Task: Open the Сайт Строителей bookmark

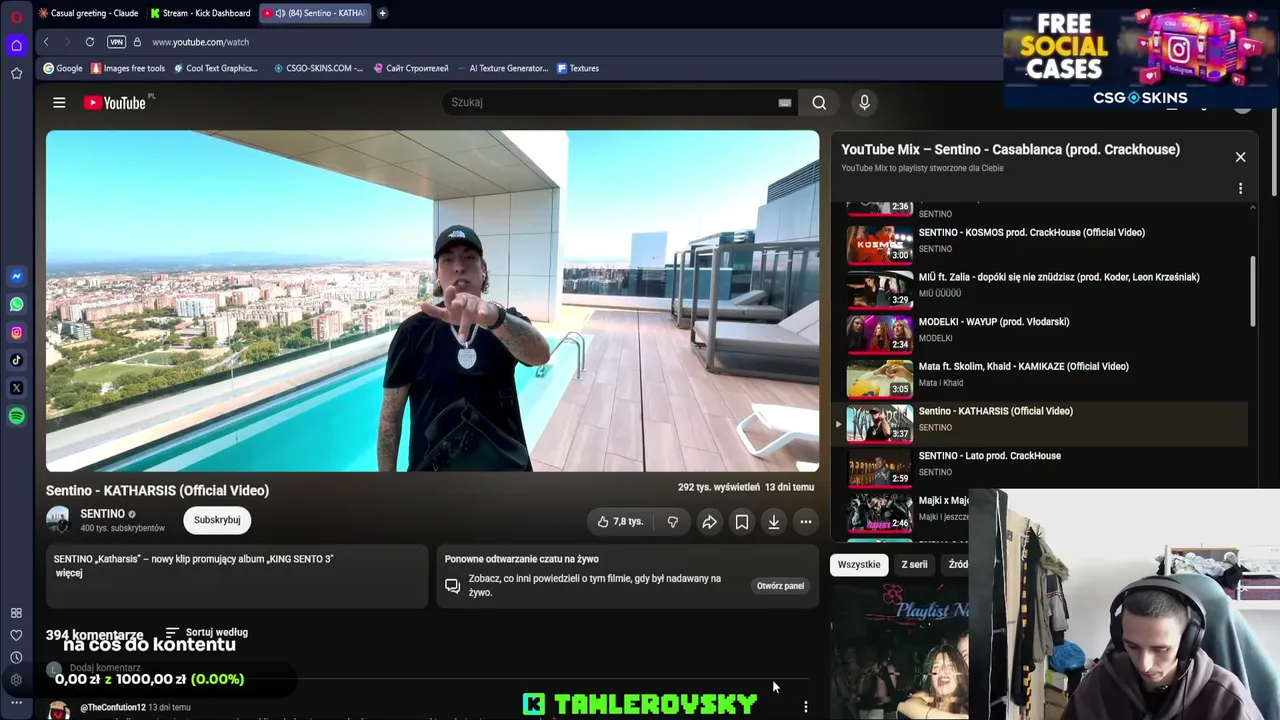Action: pos(411,68)
